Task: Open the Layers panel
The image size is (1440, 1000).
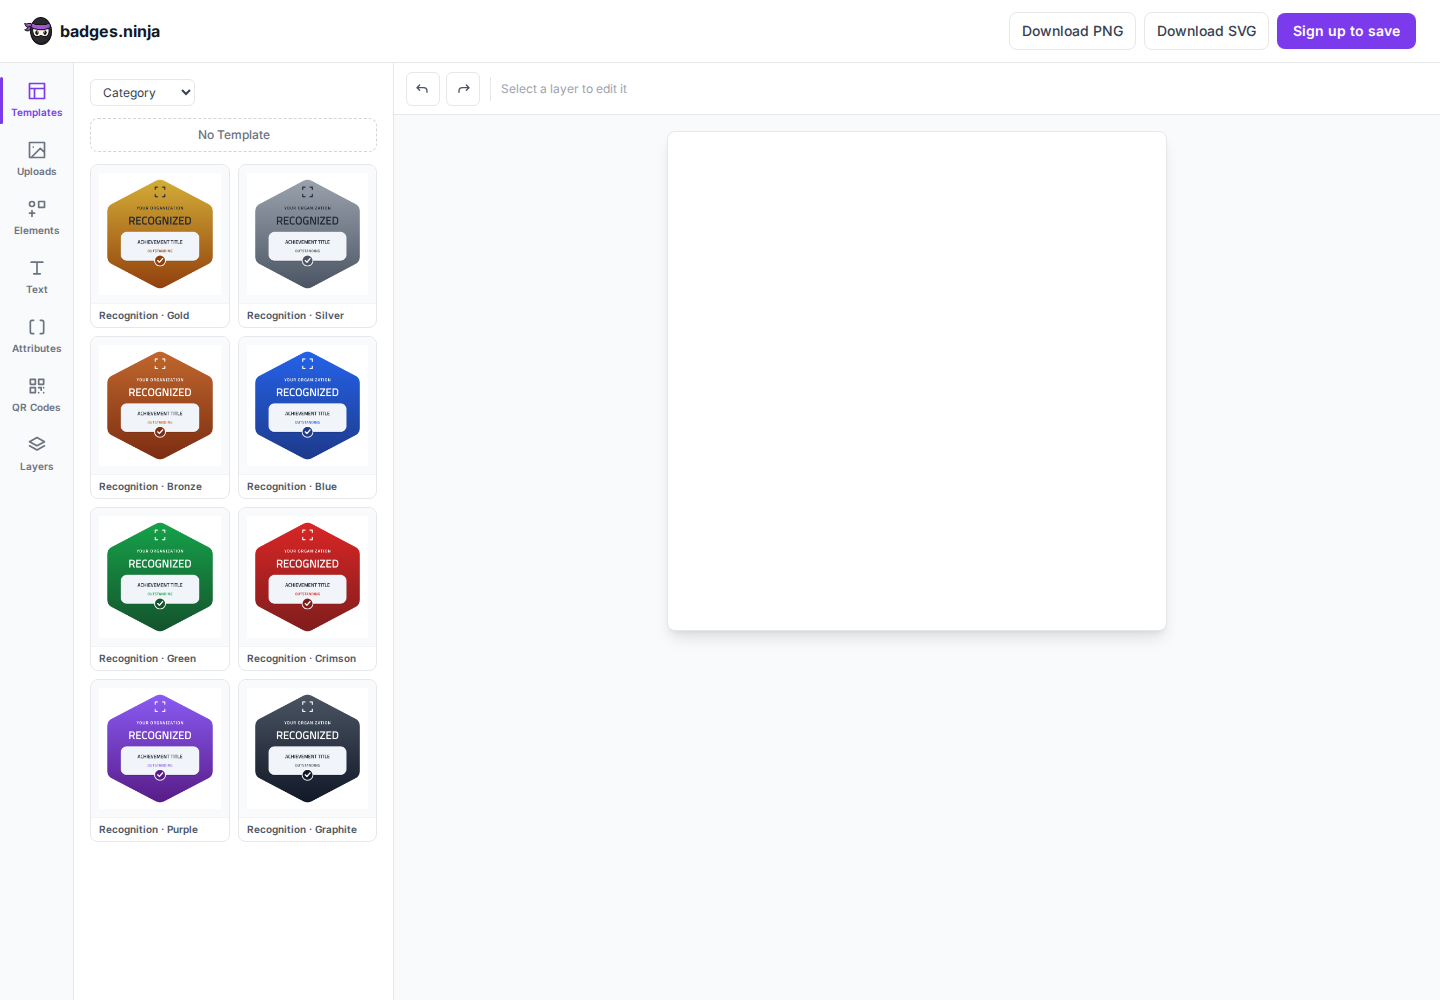Action: pyautogui.click(x=37, y=454)
